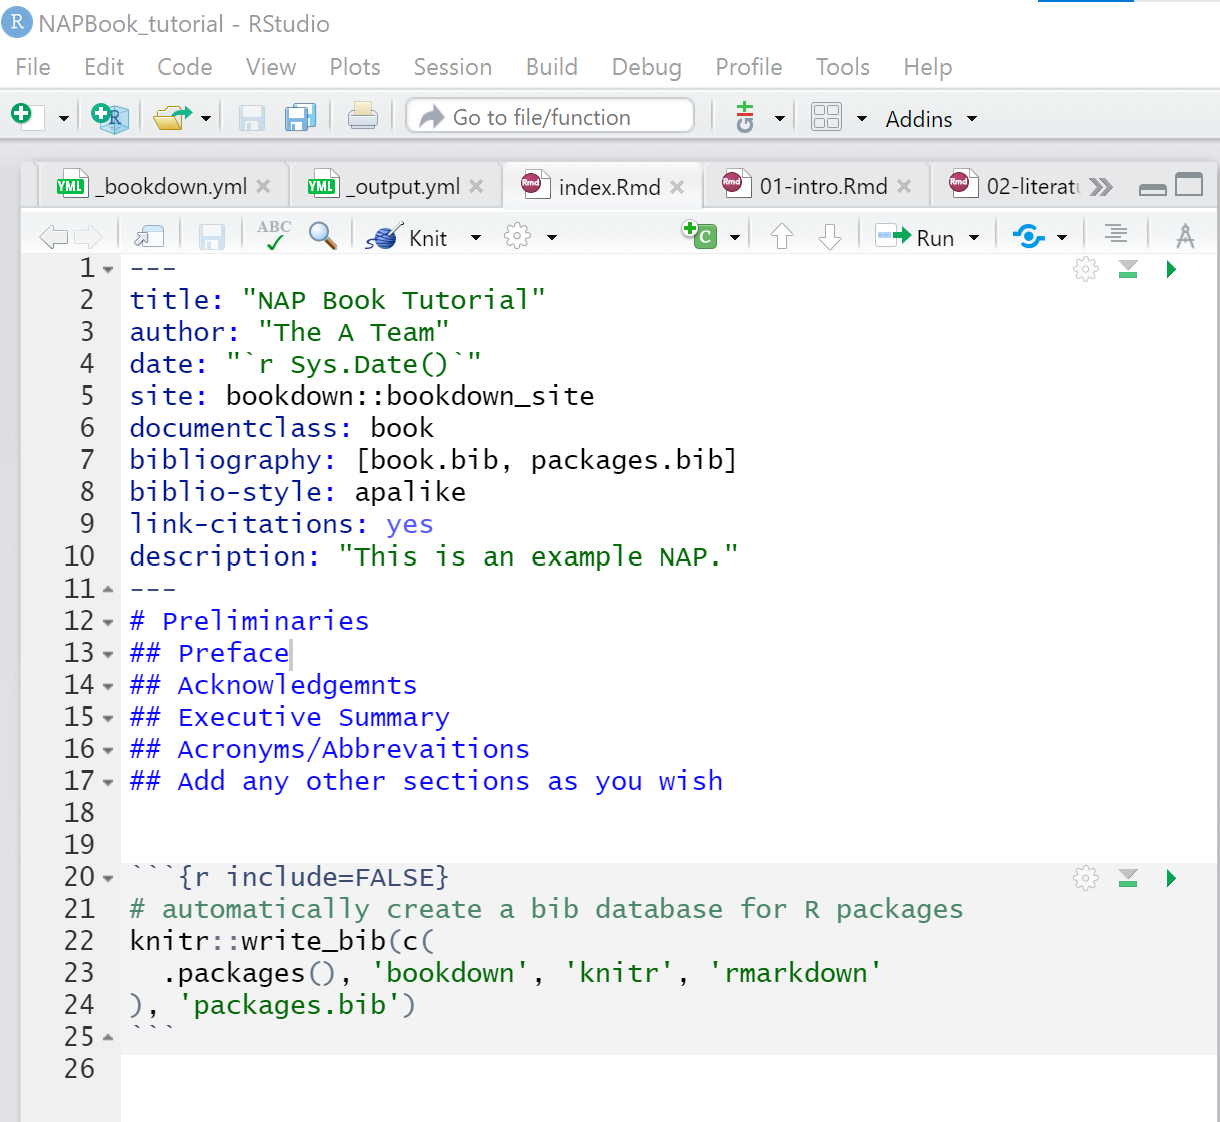Click the Save all documents icon
This screenshot has width=1220, height=1122.
[x=300, y=118]
